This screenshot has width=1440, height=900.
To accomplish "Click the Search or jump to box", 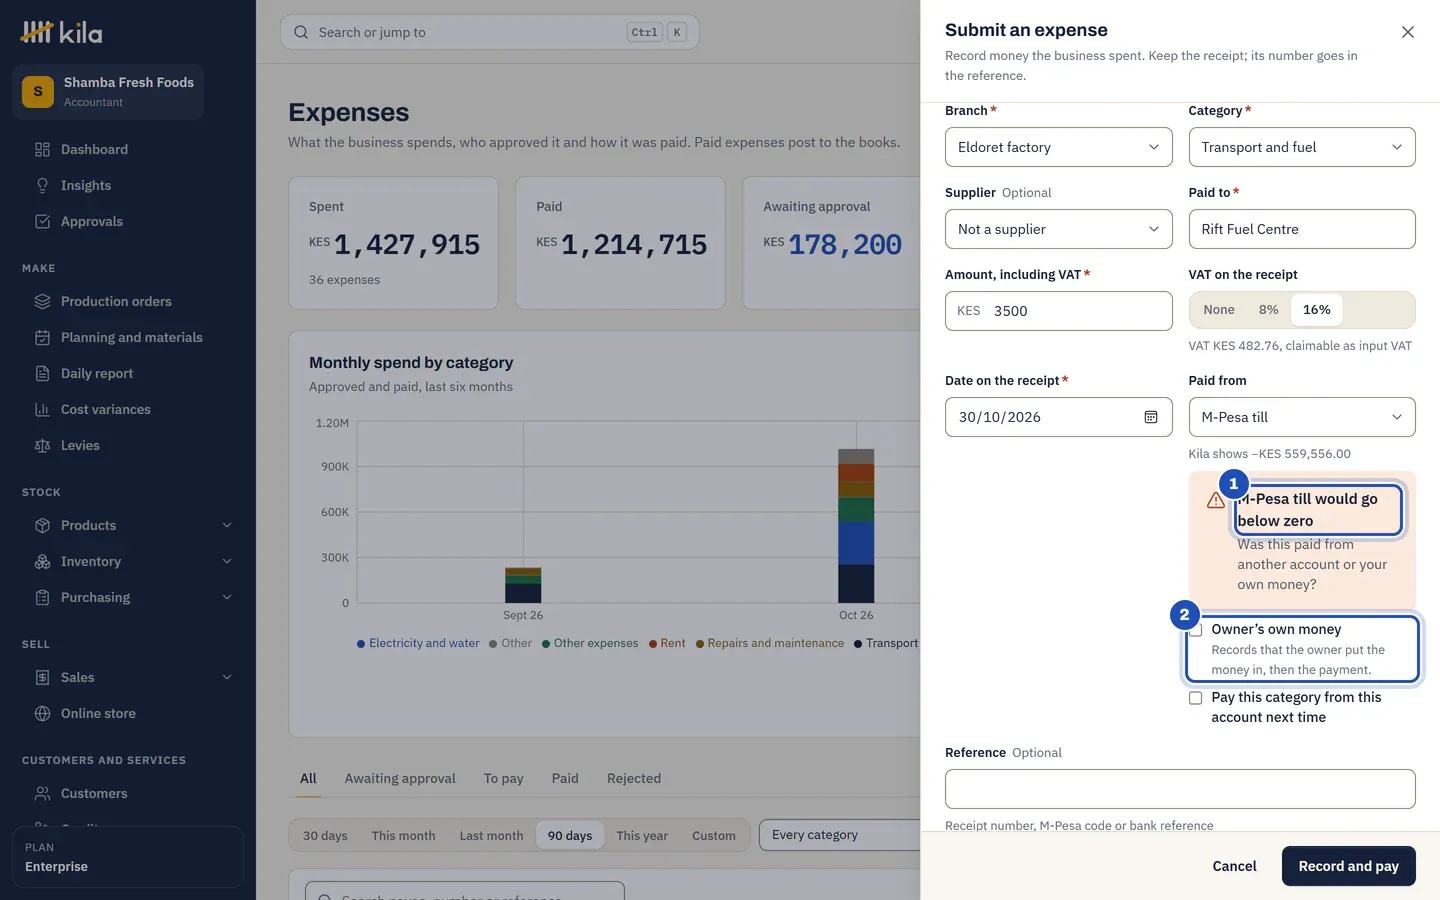I will [x=490, y=32].
